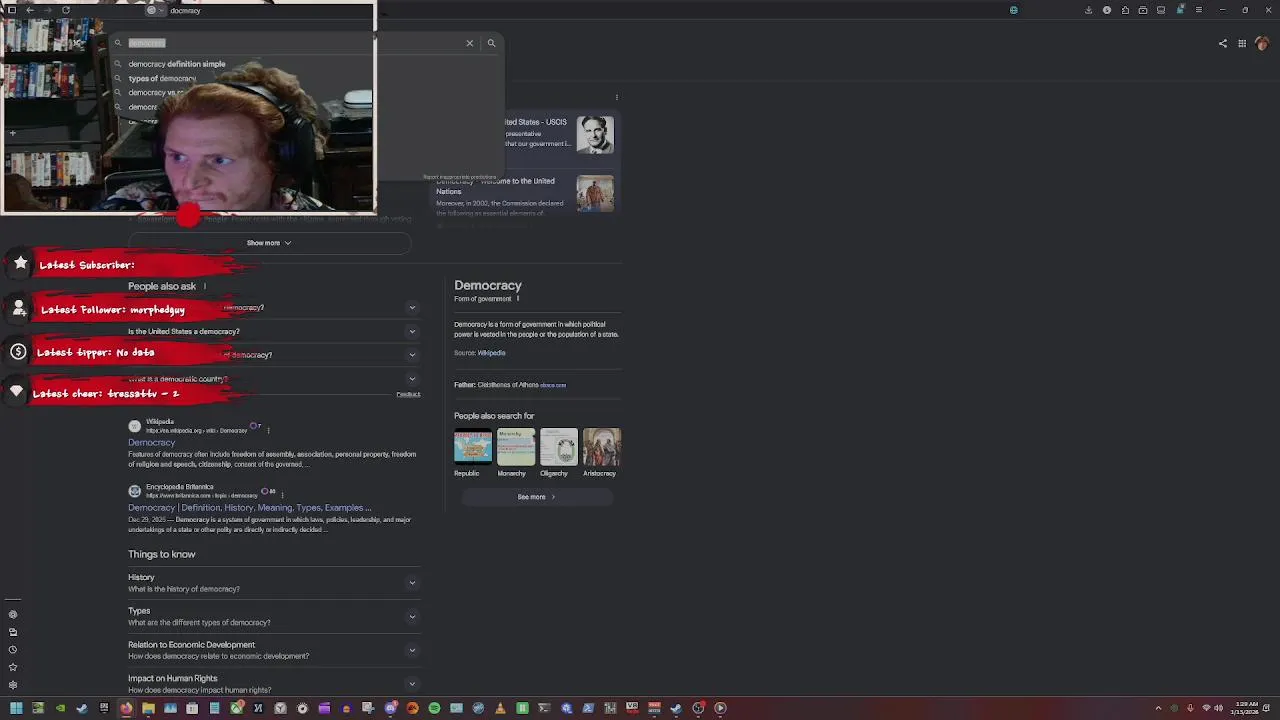Viewport: 1280px width, 720px height.
Task: Expand the History things-to-know row
Action: (x=272, y=582)
